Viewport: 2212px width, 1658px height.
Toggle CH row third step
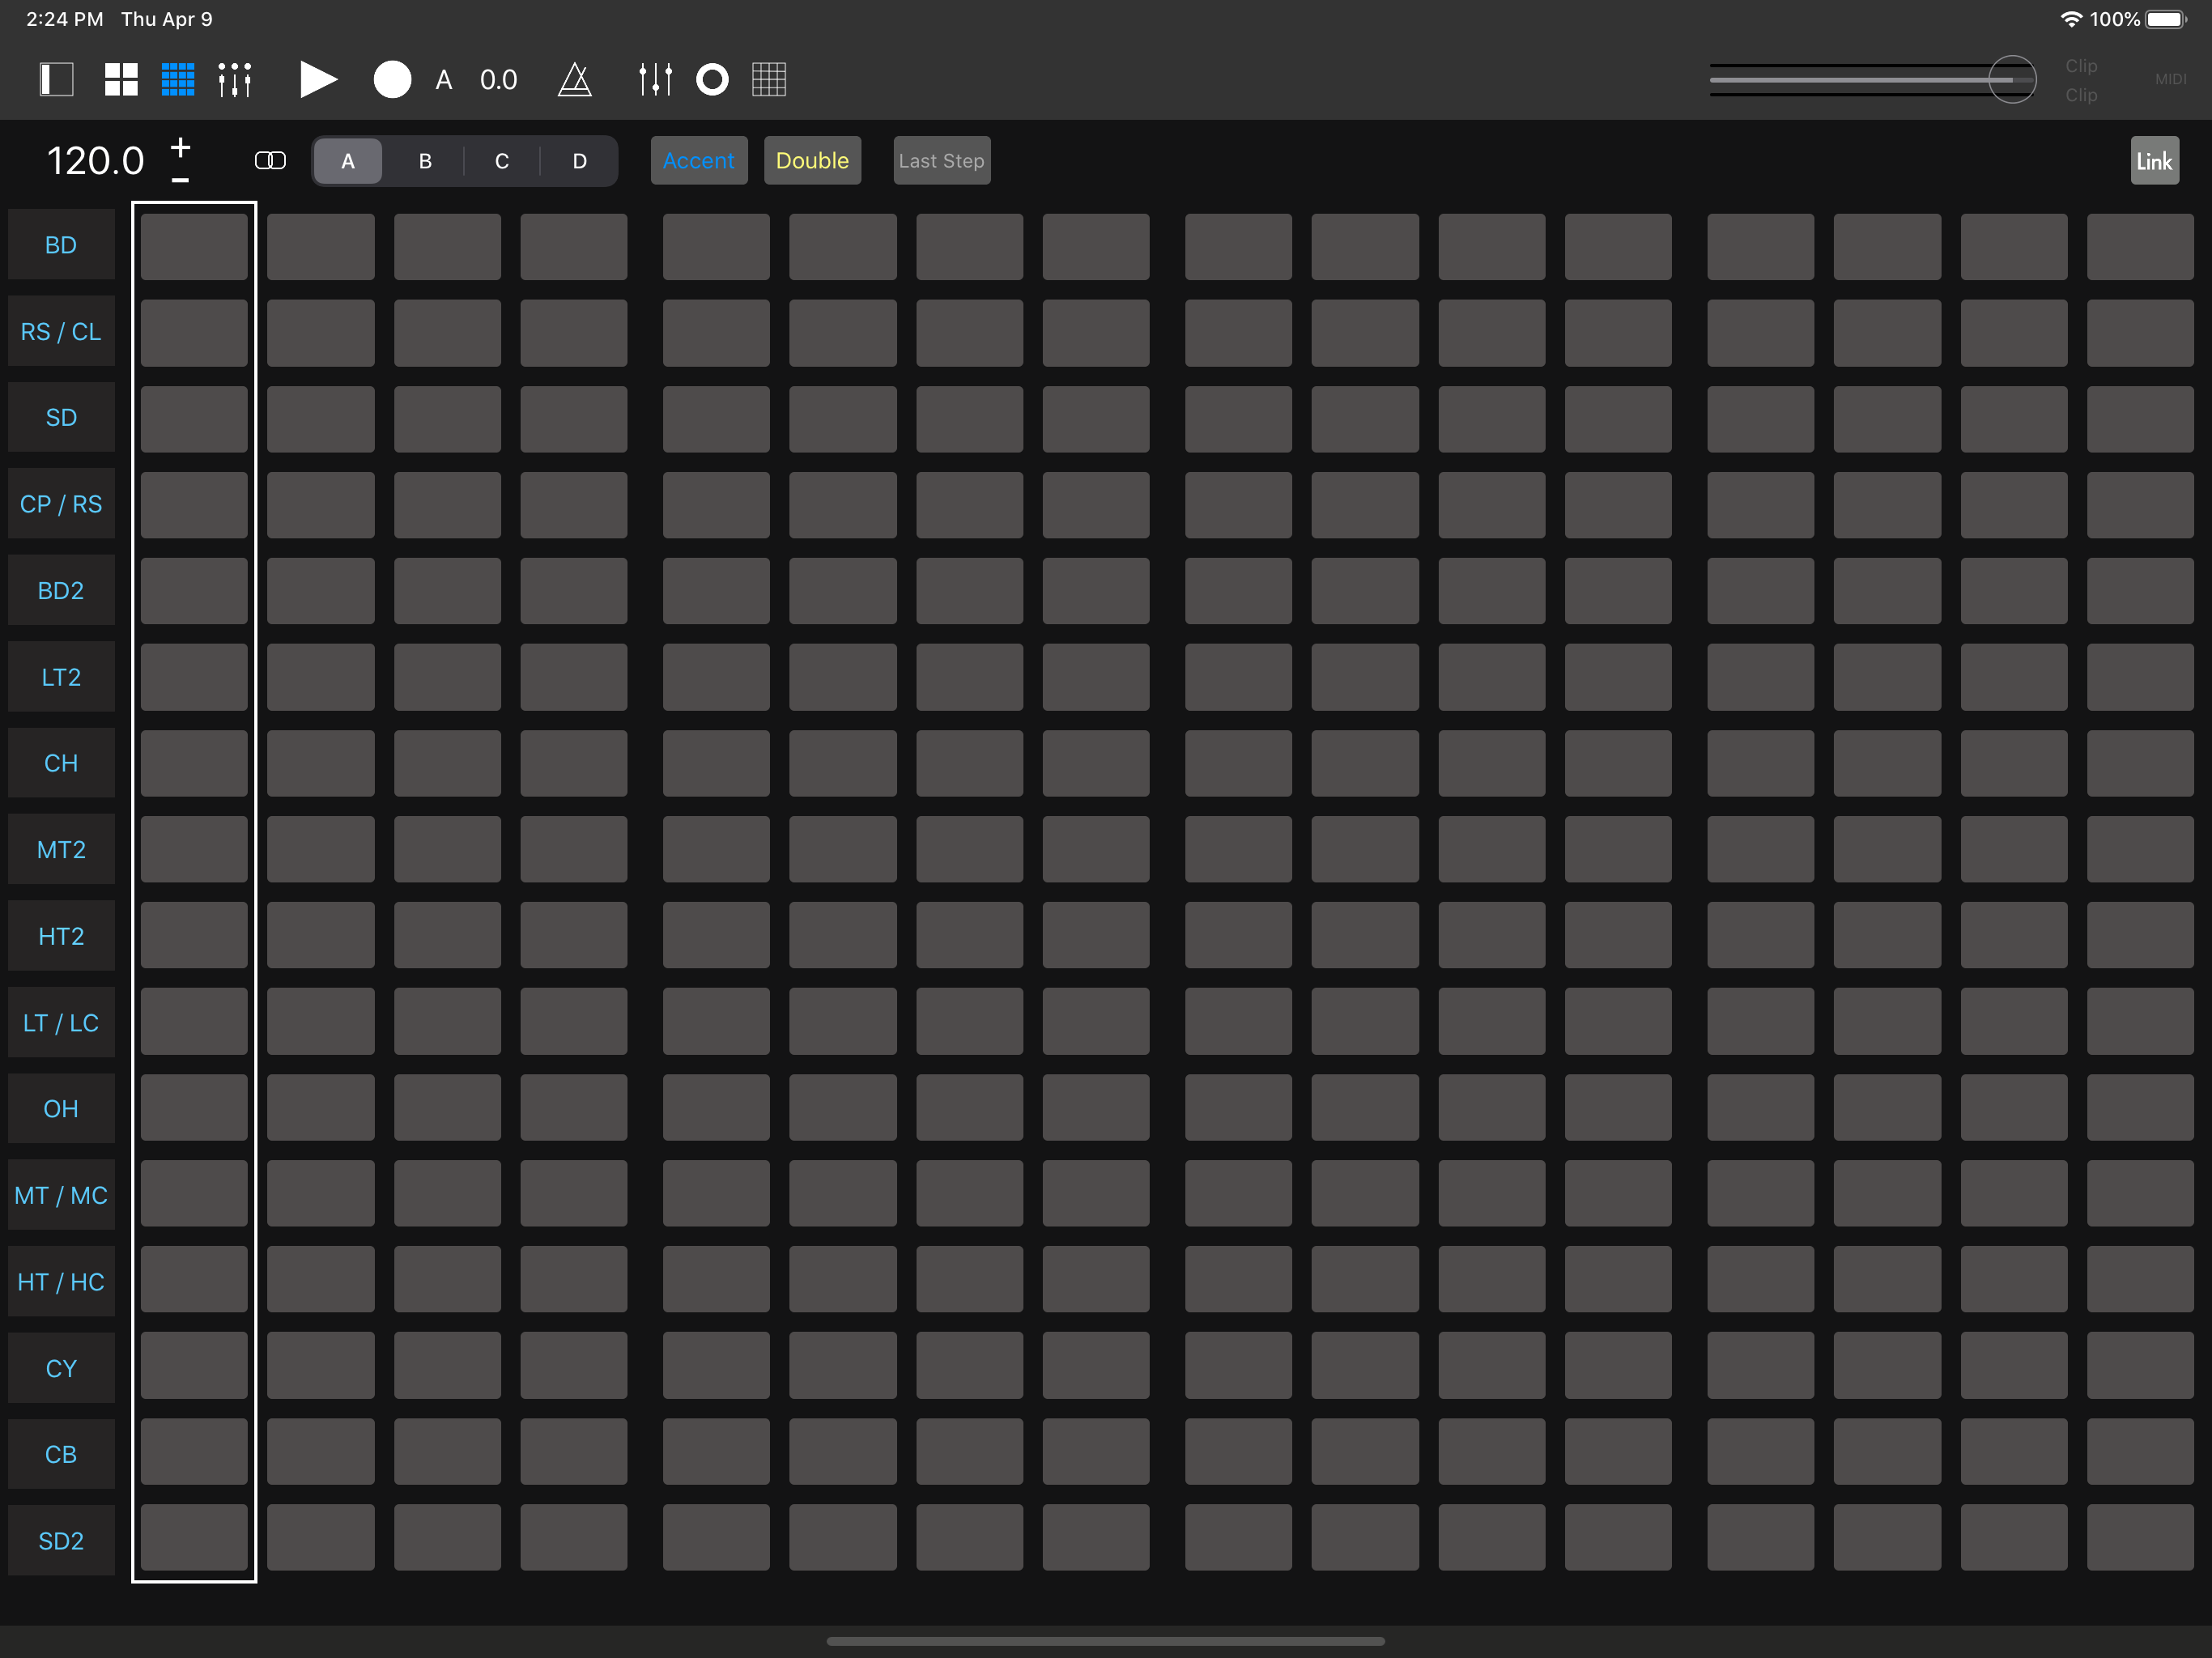[447, 763]
